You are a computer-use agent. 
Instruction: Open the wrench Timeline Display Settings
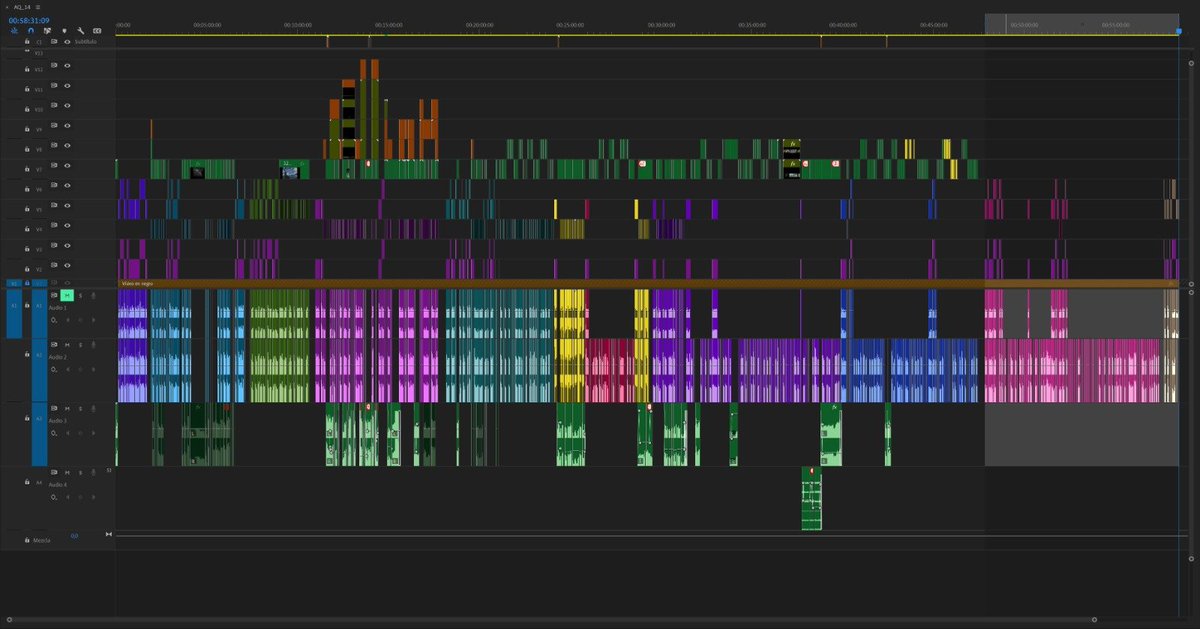(x=80, y=31)
